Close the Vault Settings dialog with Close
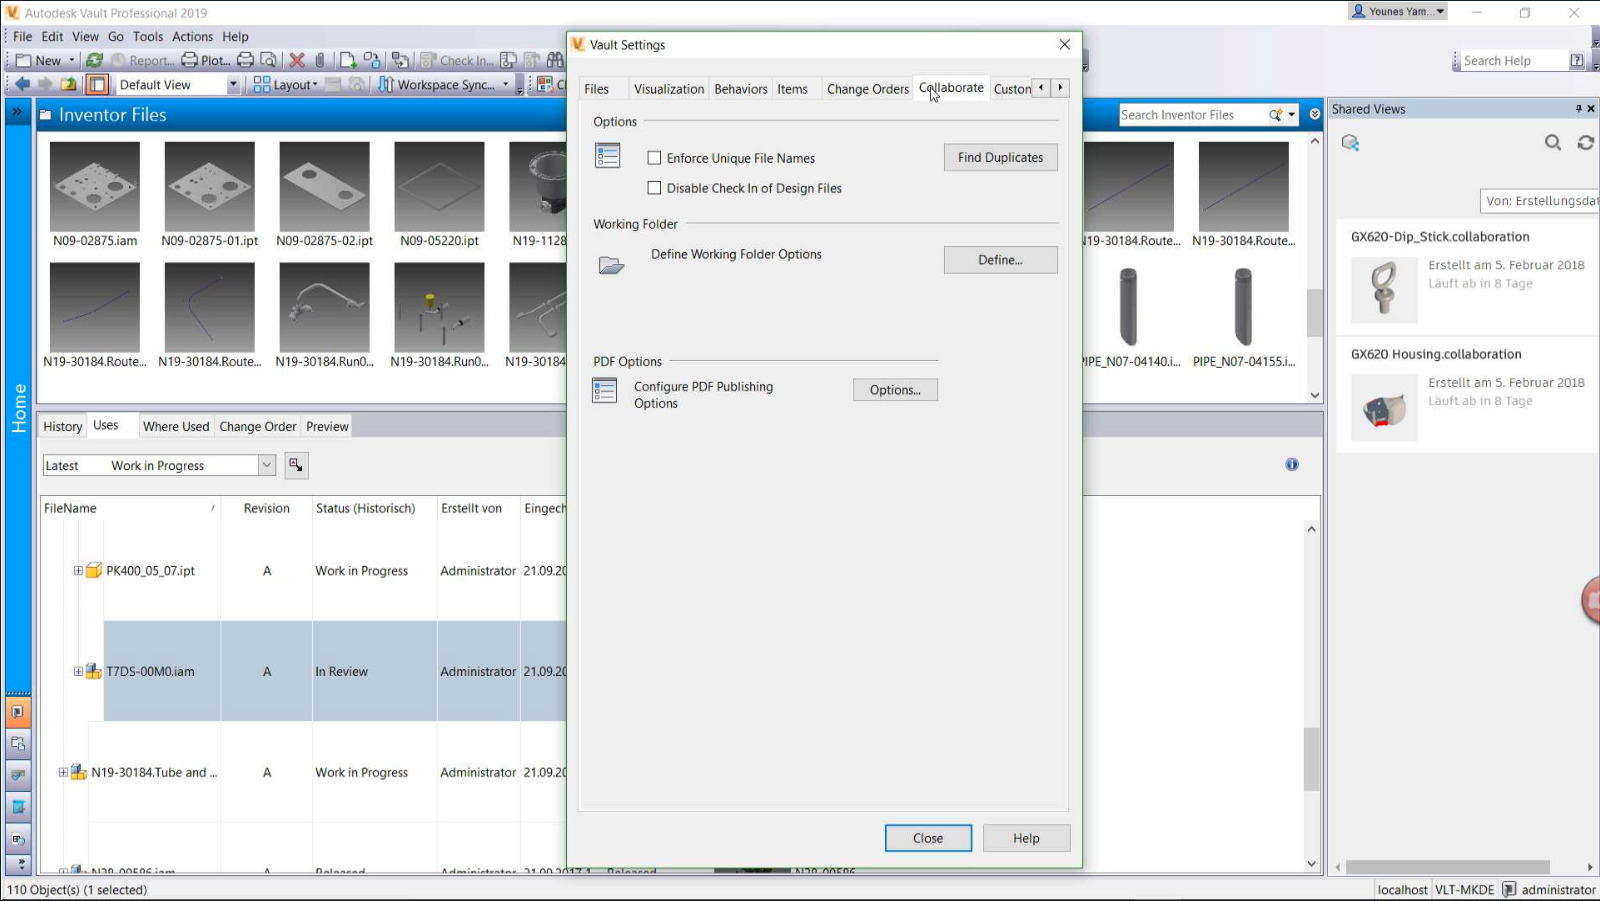 (928, 838)
